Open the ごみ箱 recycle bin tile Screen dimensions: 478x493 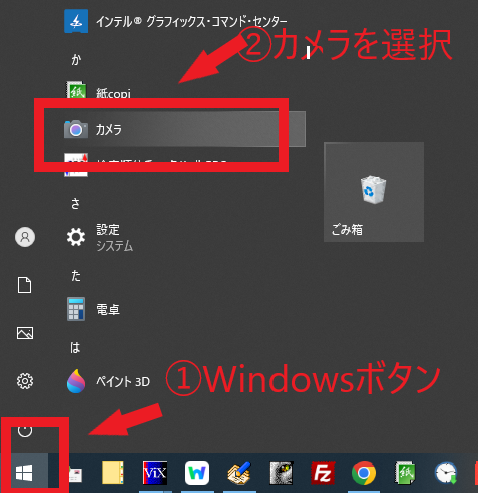pyautogui.click(x=374, y=192)
